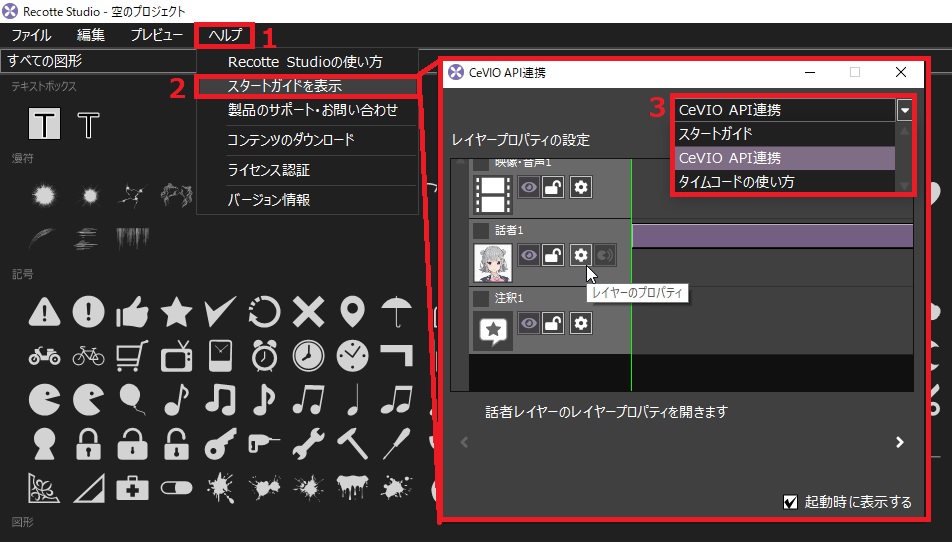Open the guide topic combo box arrow
Image resolution: width=952 pixels, height=542 pixels.
(x=905, y=110)
